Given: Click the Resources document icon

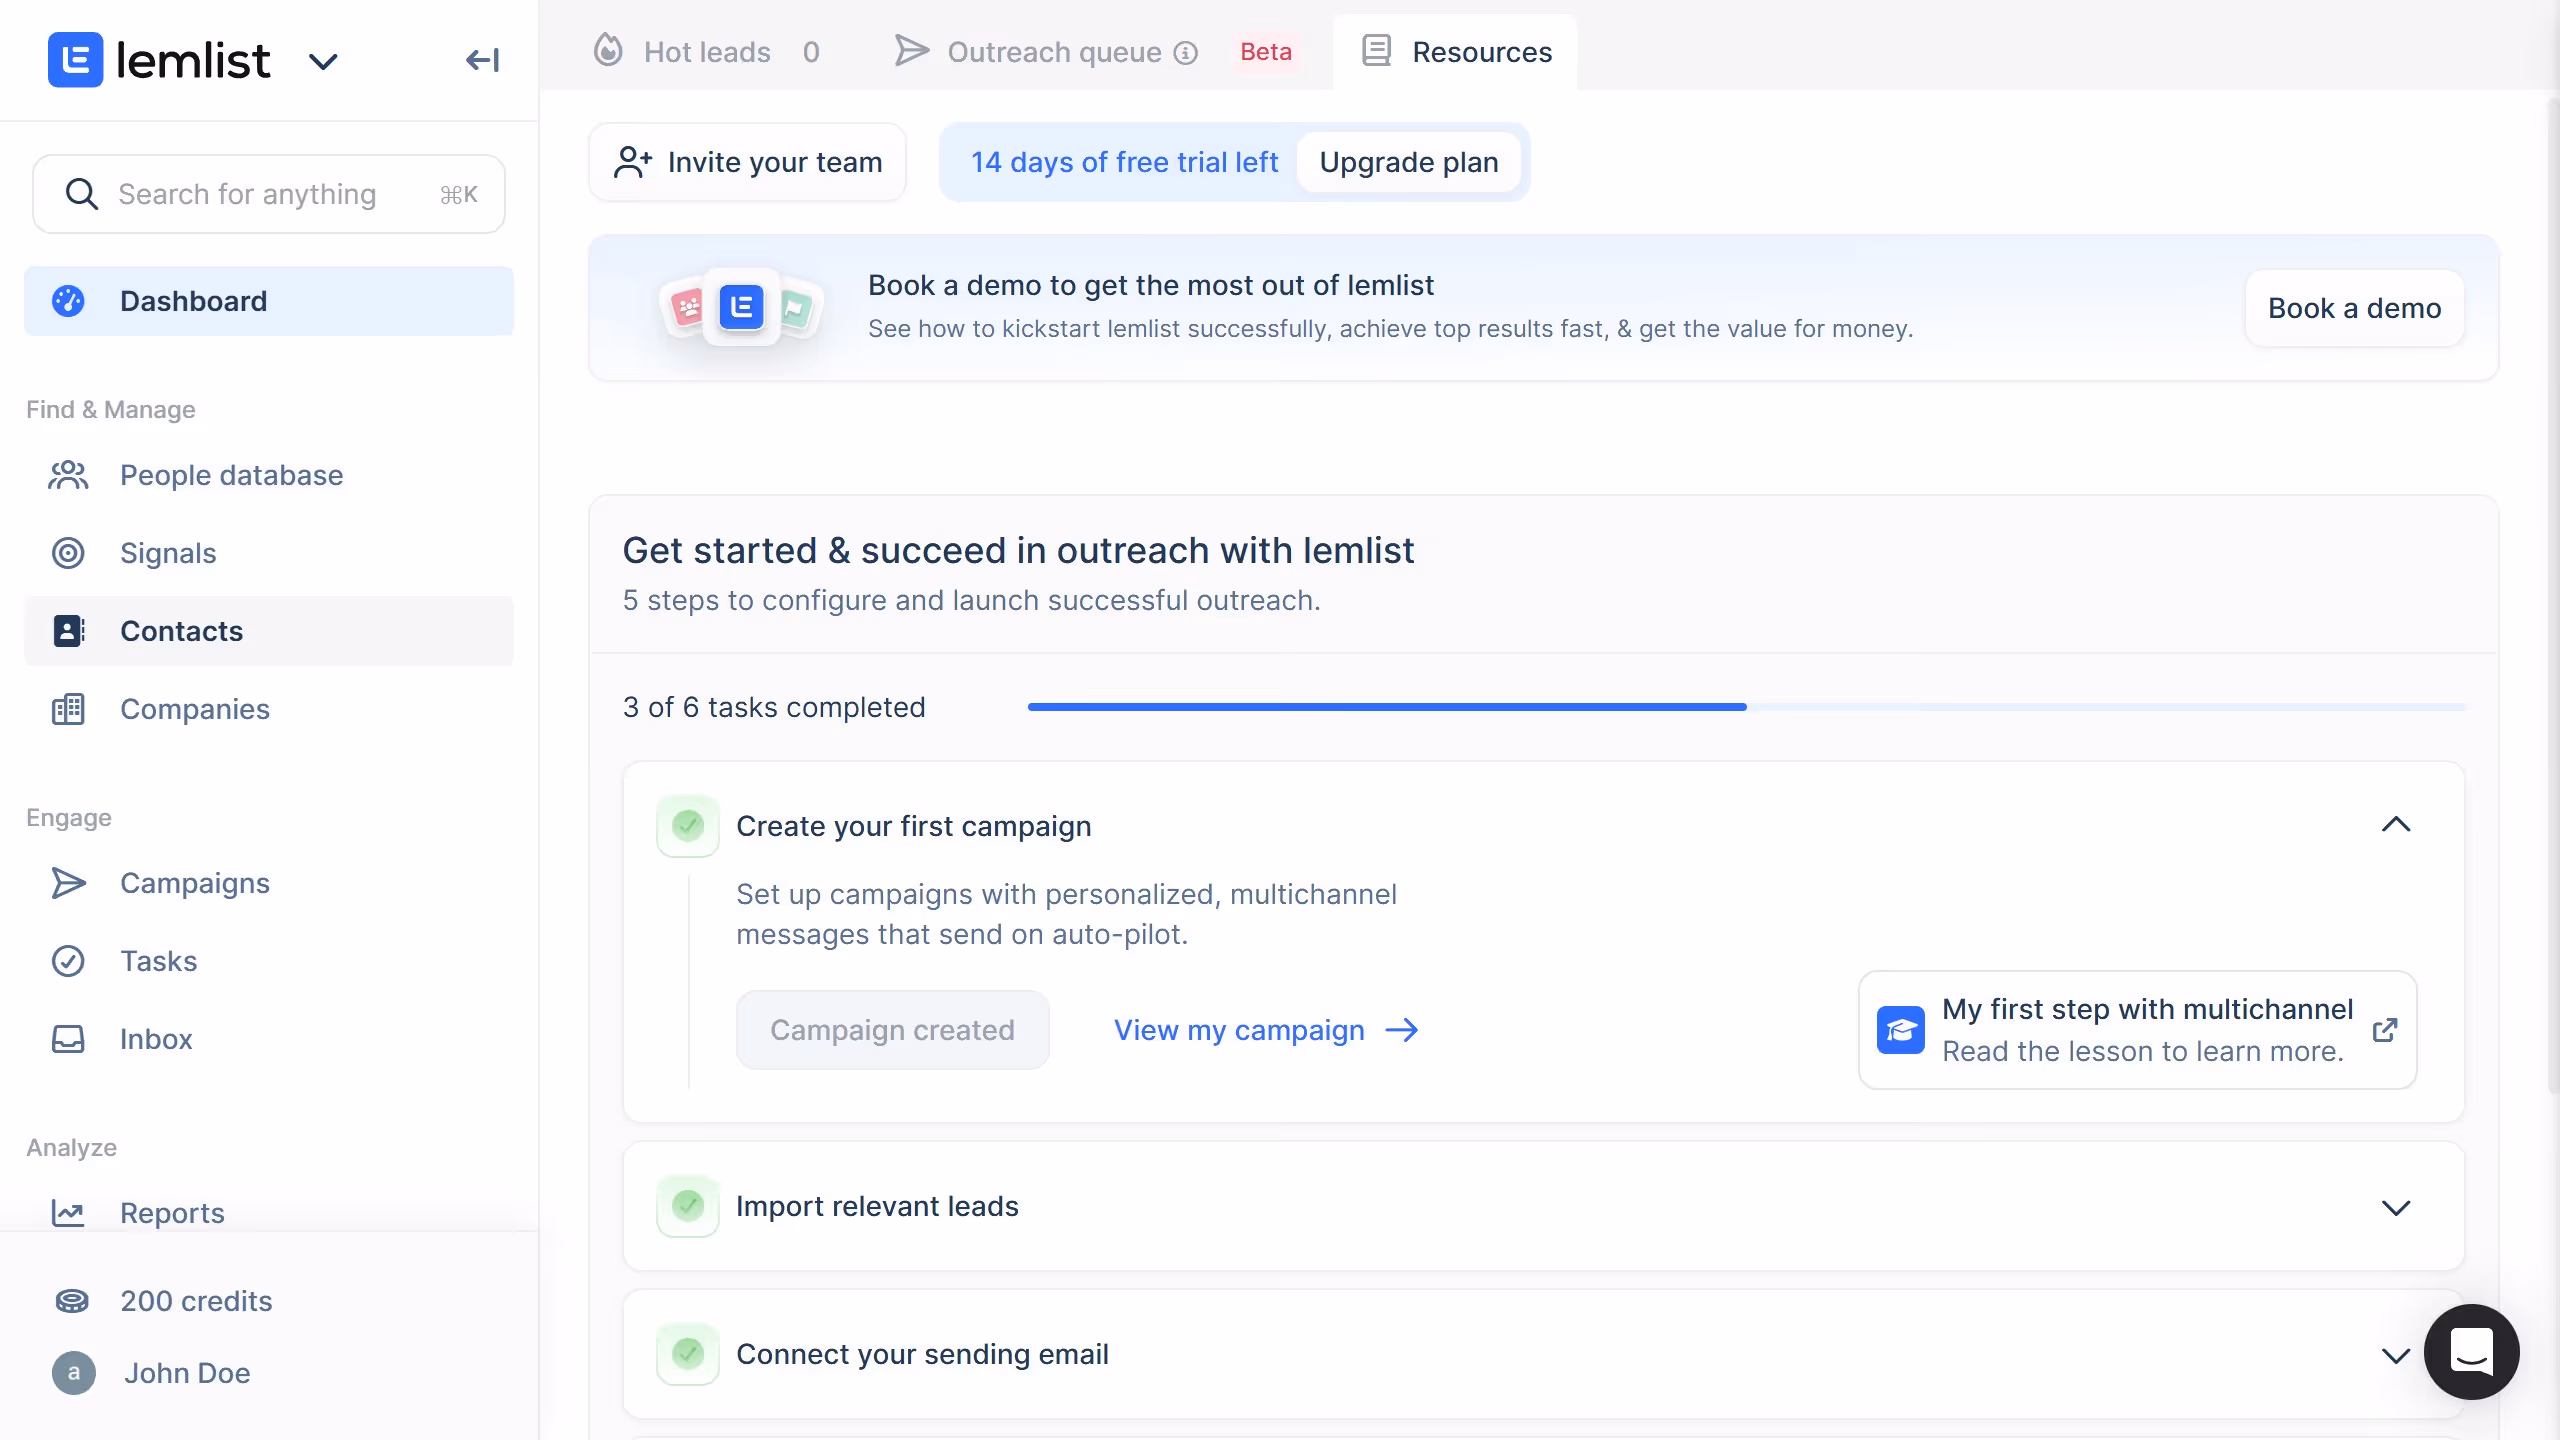Looking at the screenshot, I should click(1376, 50).
